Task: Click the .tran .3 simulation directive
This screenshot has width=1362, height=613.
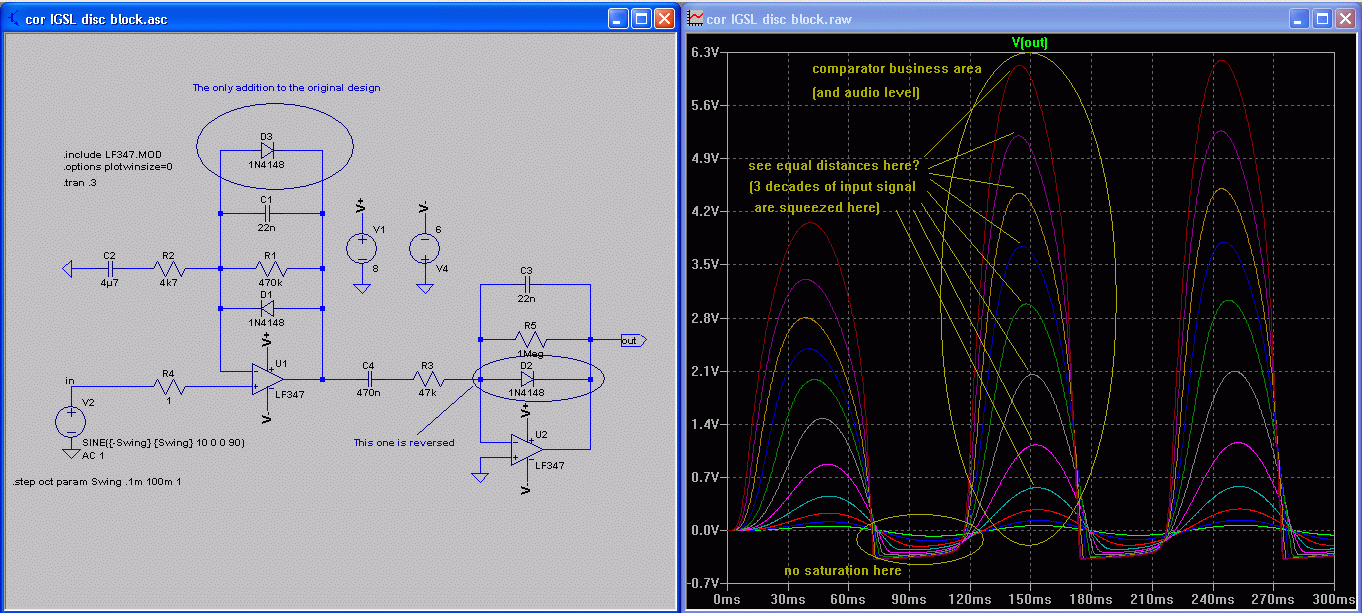Action: (82, 183)
